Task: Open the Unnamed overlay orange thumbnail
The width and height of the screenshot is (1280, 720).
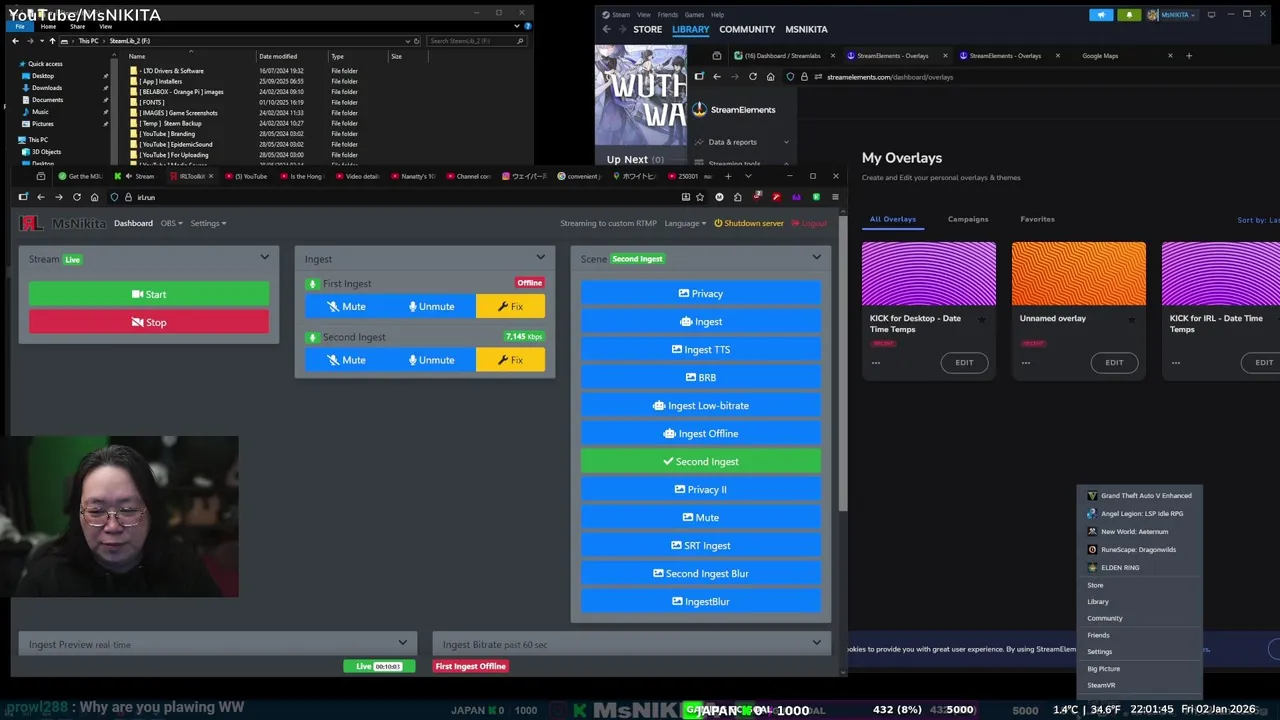Action: (1078, 273)
